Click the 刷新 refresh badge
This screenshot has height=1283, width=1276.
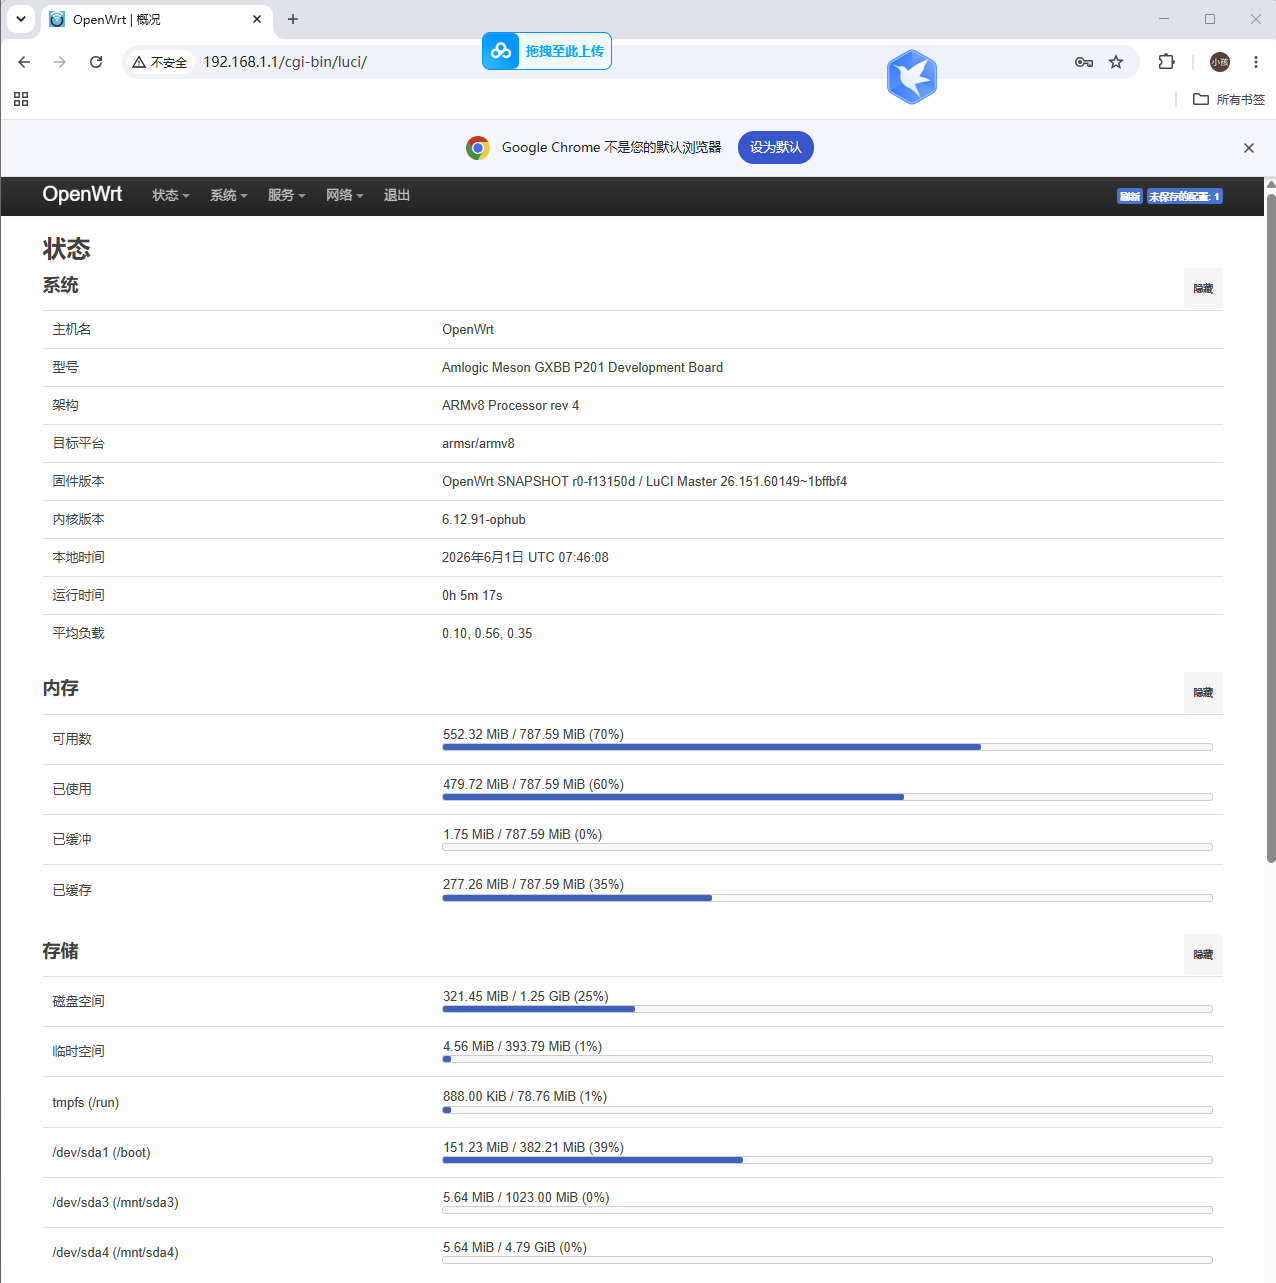(1130, 196)
